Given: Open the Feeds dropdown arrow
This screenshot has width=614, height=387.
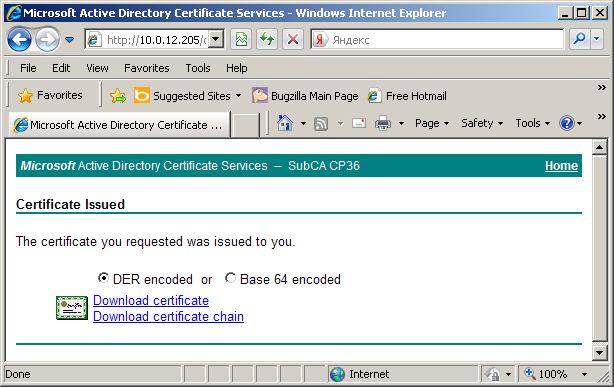Looking at the screenshot, I should pos(340,124).
